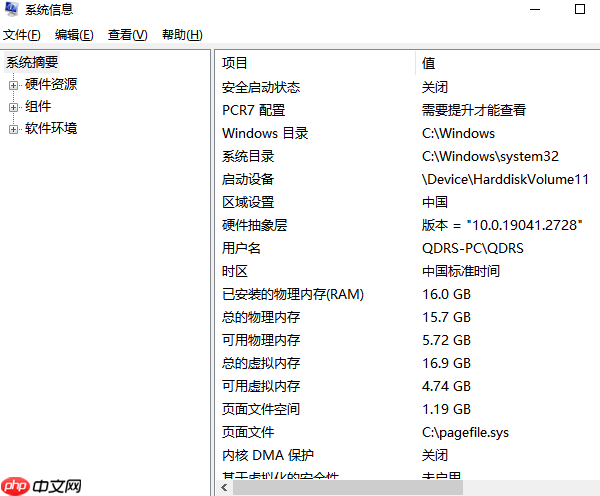Select the PCR7 配置 row
The image size is (600, 496).
[x=409, y=110]
